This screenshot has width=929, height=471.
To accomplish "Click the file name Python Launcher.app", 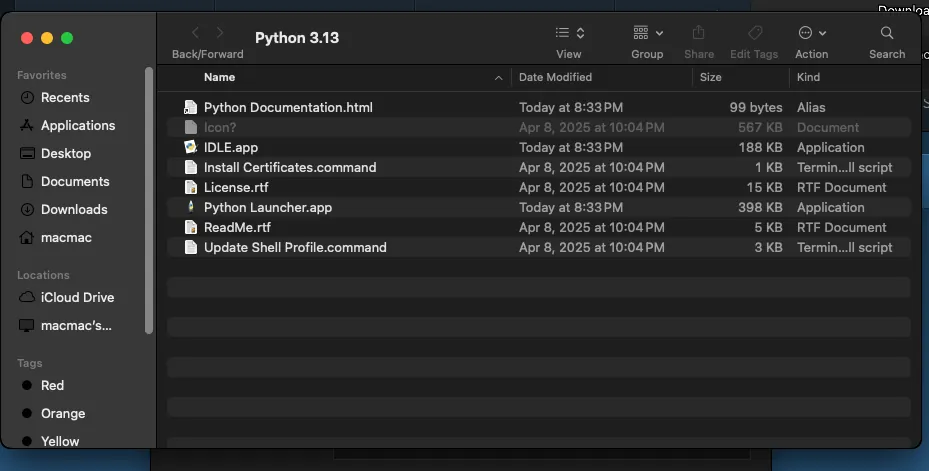I will pos(268,207).
